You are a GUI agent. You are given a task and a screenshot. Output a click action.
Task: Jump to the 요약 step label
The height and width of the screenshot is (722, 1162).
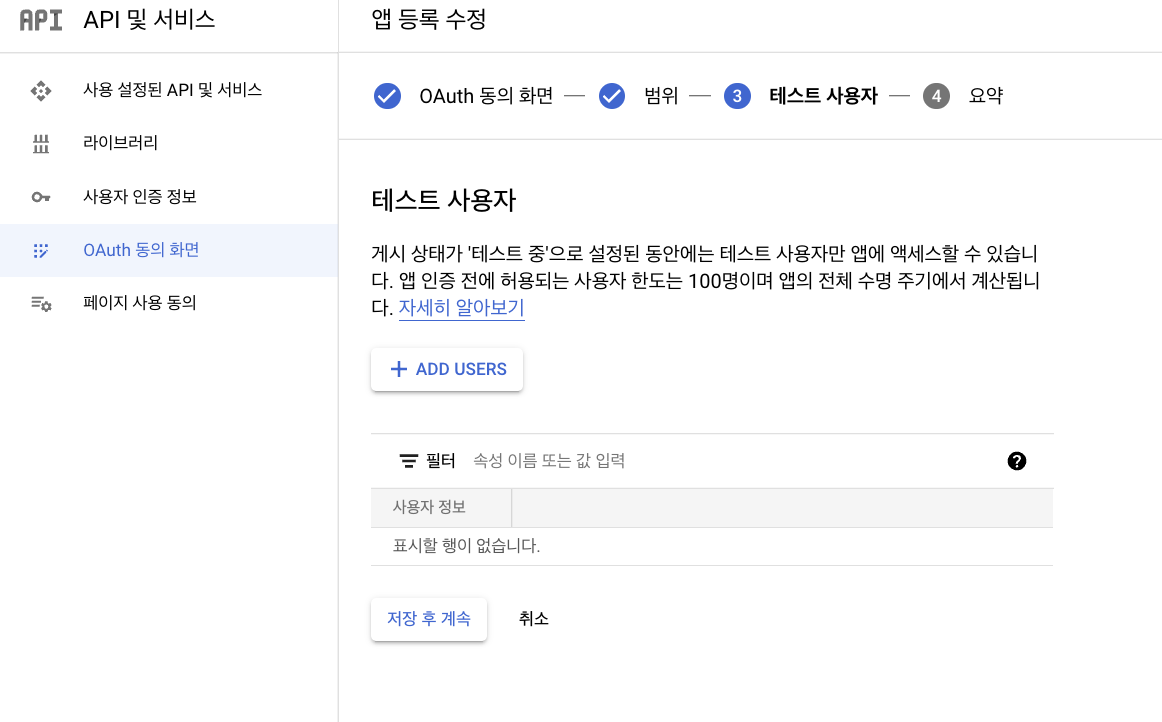tap(986, 96)
